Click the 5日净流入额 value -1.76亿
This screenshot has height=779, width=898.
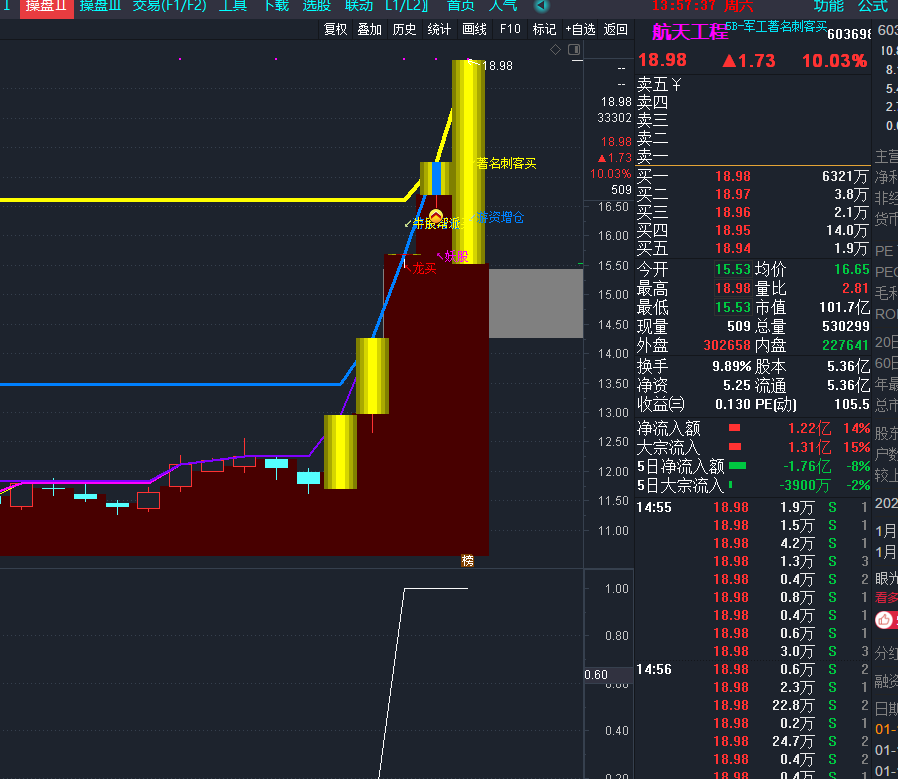(x=807, y=466)
